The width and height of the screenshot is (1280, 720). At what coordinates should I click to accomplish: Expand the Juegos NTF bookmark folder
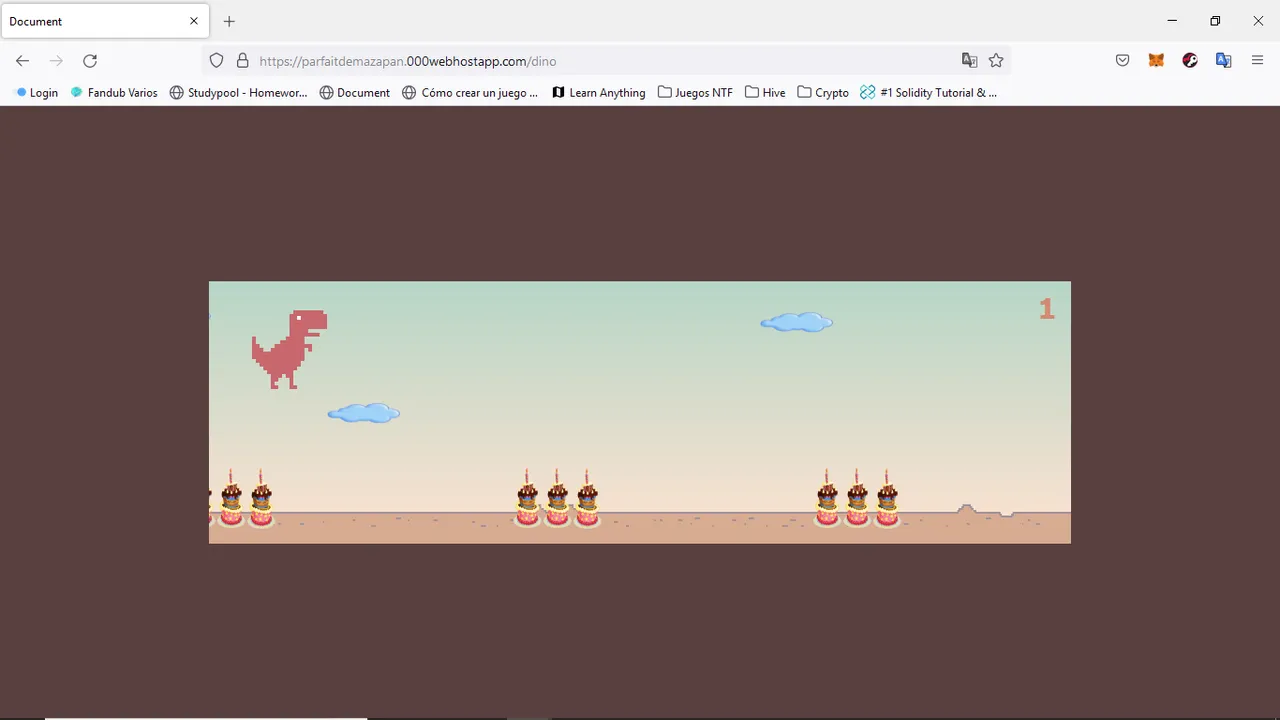click(x=695, y=92)
